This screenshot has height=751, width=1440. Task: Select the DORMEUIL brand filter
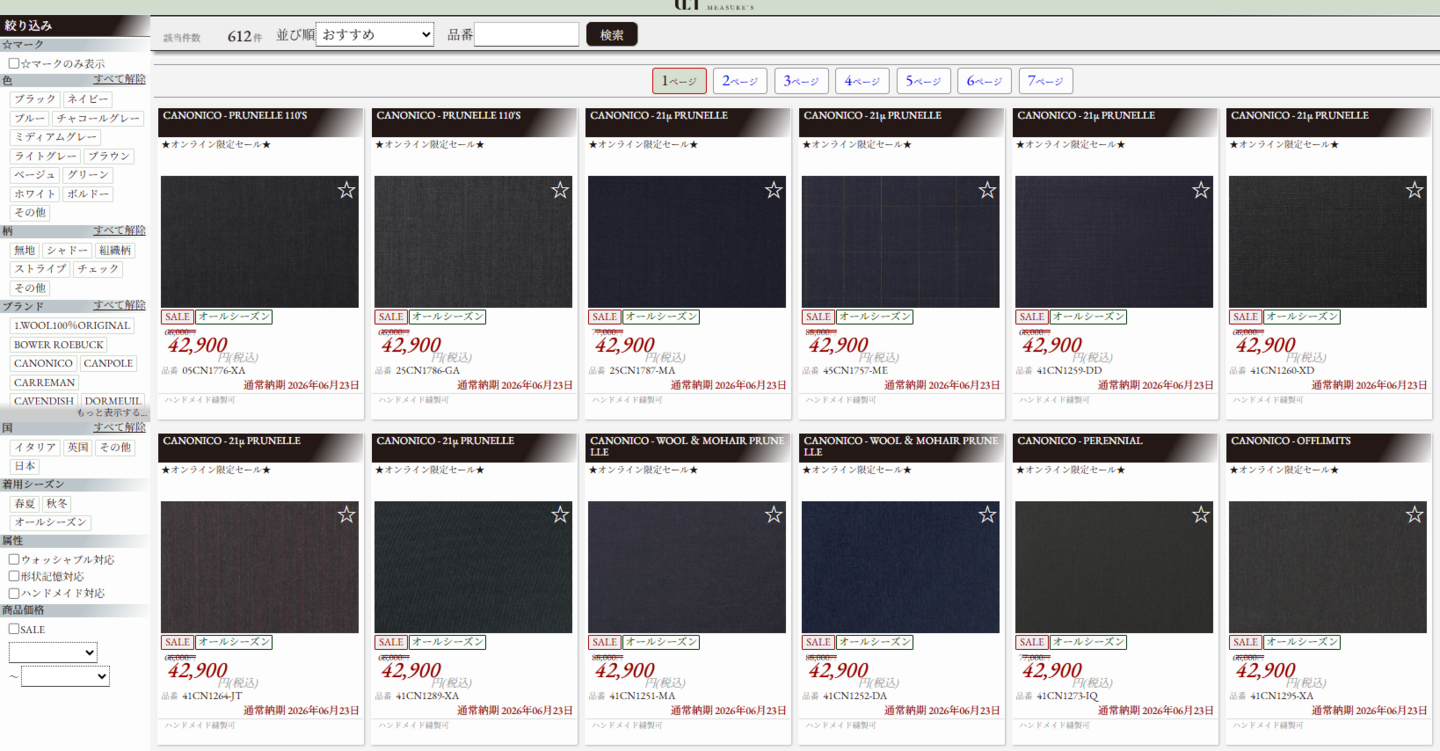point(113,401)
